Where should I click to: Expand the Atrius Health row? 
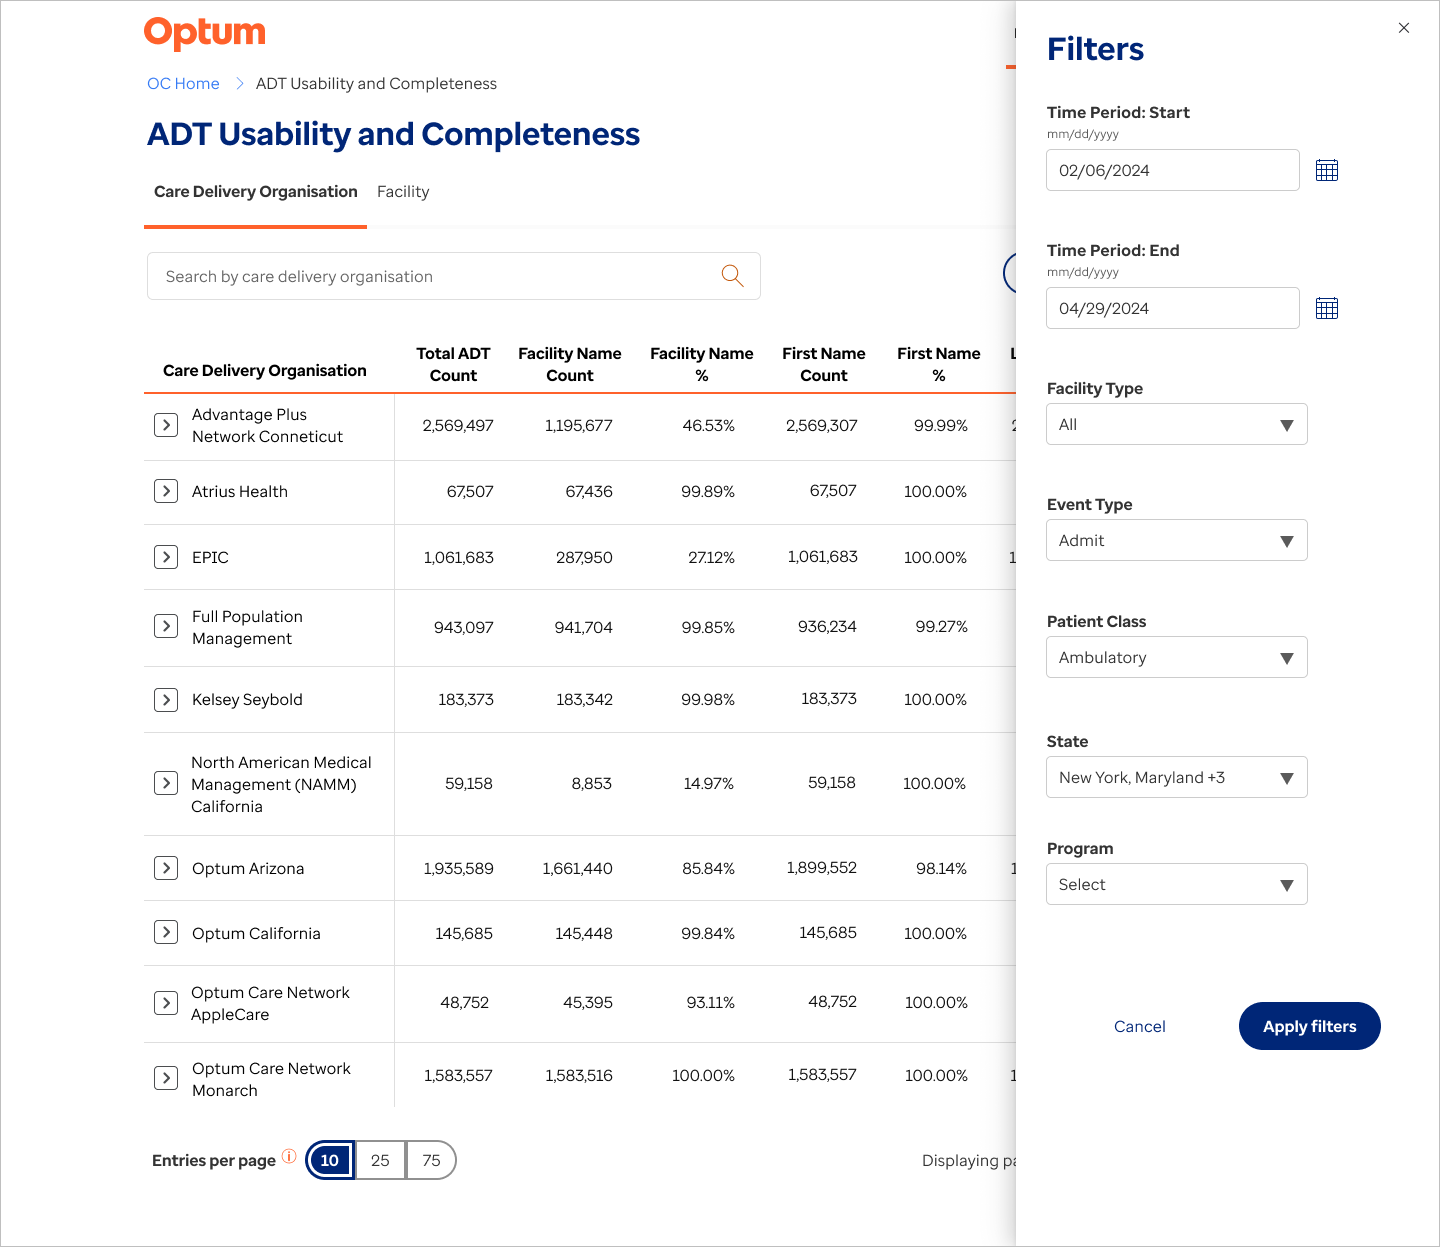(x=166, y=491)
